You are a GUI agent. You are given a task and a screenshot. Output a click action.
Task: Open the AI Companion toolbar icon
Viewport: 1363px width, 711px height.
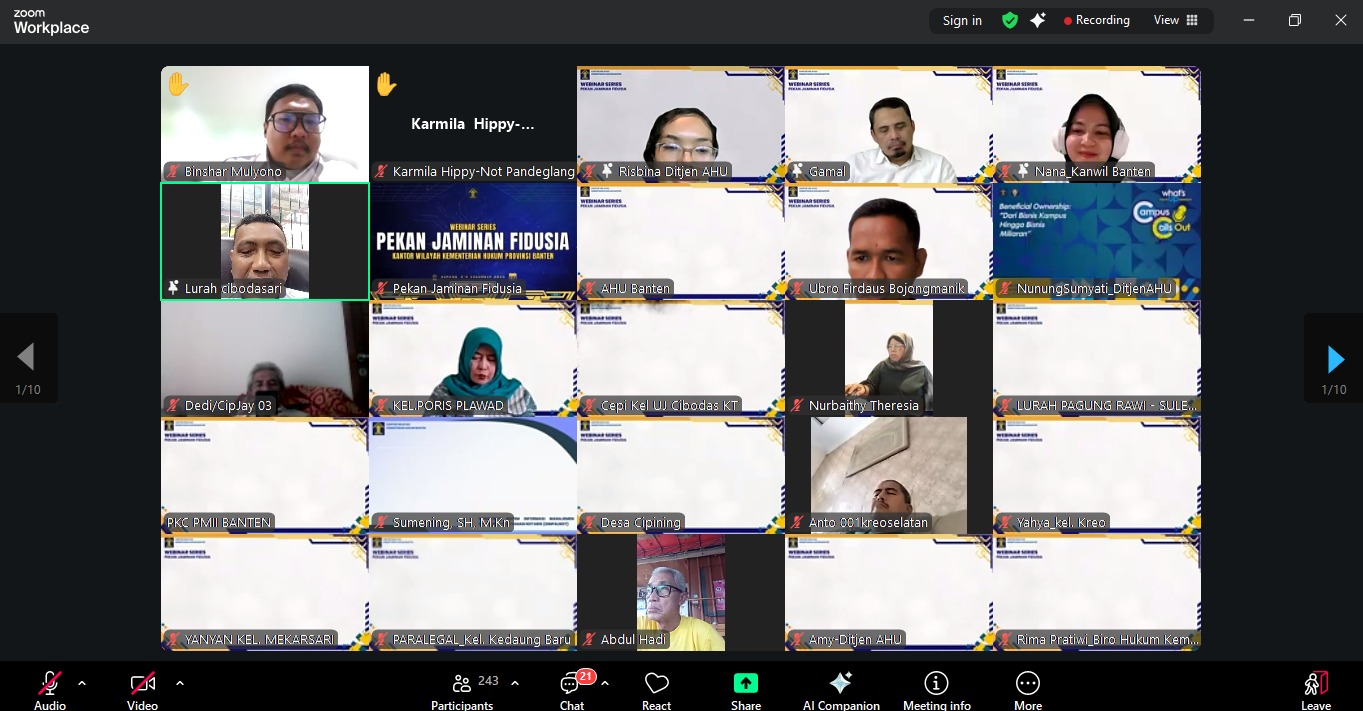pyautogui.click(x=841, y=684)
